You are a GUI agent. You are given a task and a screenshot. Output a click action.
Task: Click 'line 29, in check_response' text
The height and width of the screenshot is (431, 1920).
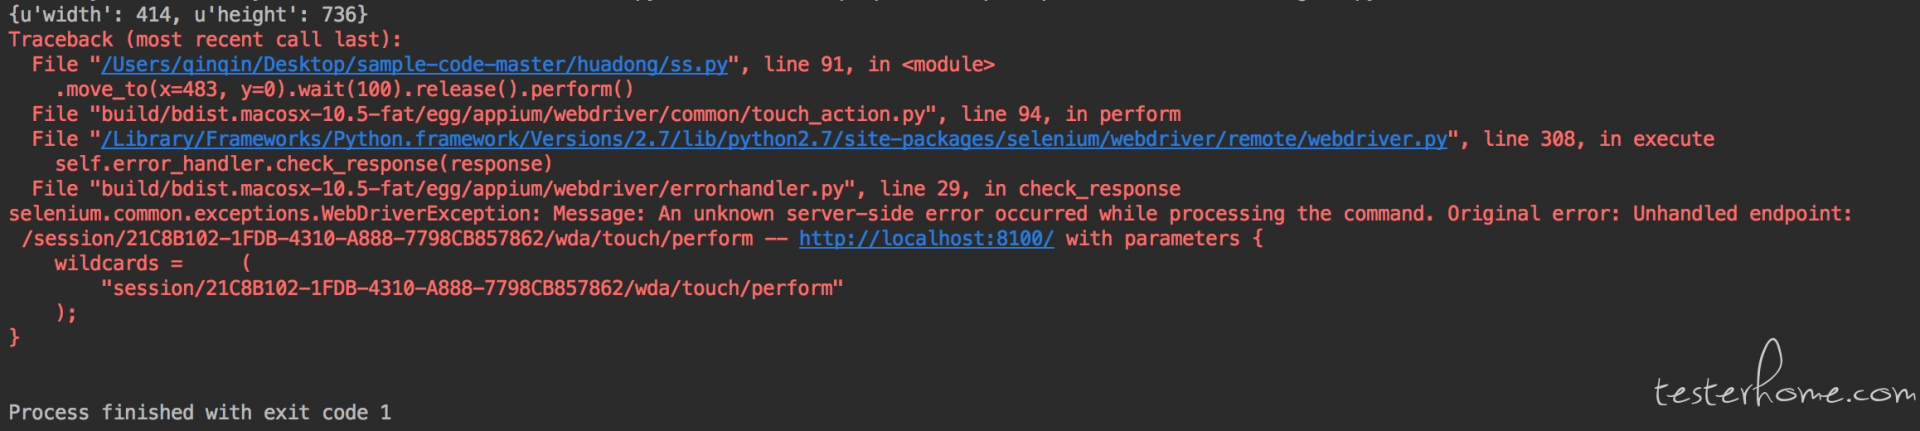[1030, 189]
